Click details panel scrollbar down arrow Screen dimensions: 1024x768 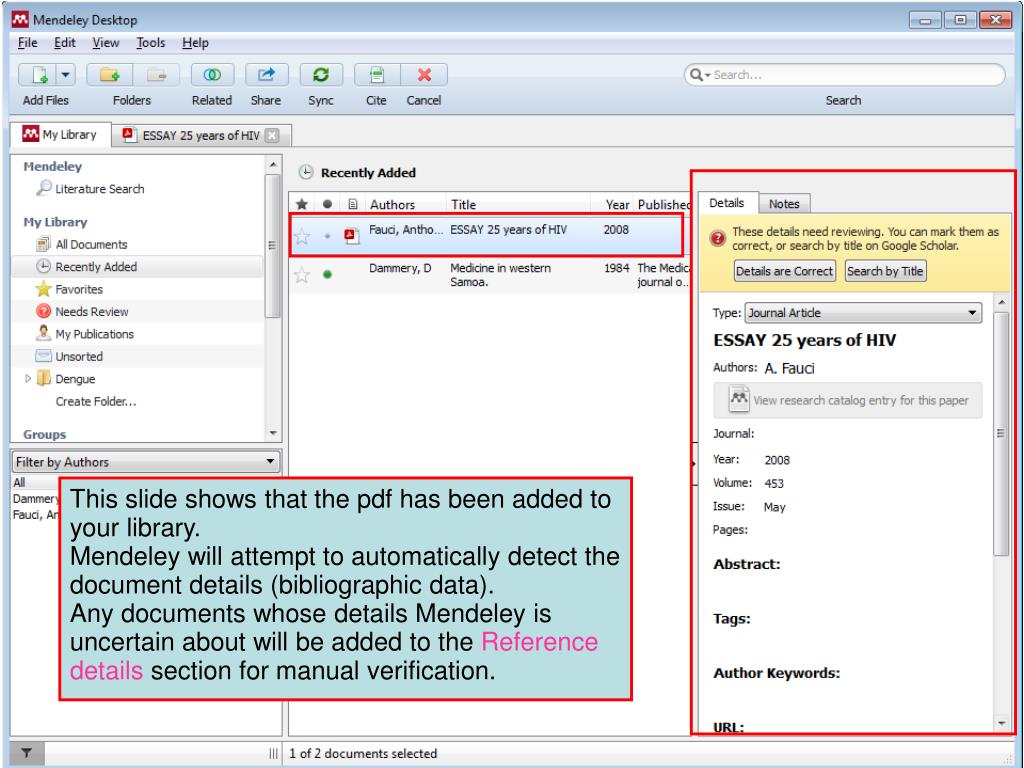1002,724
